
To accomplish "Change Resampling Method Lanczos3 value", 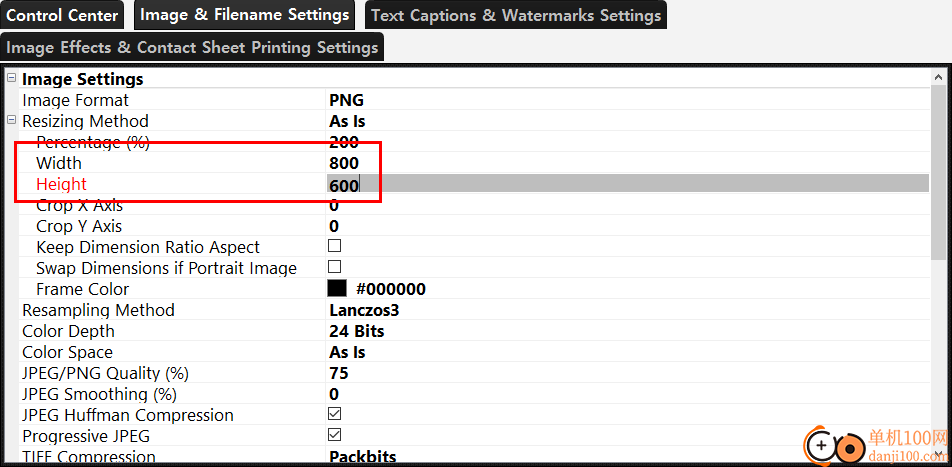I will coord(364,310).
